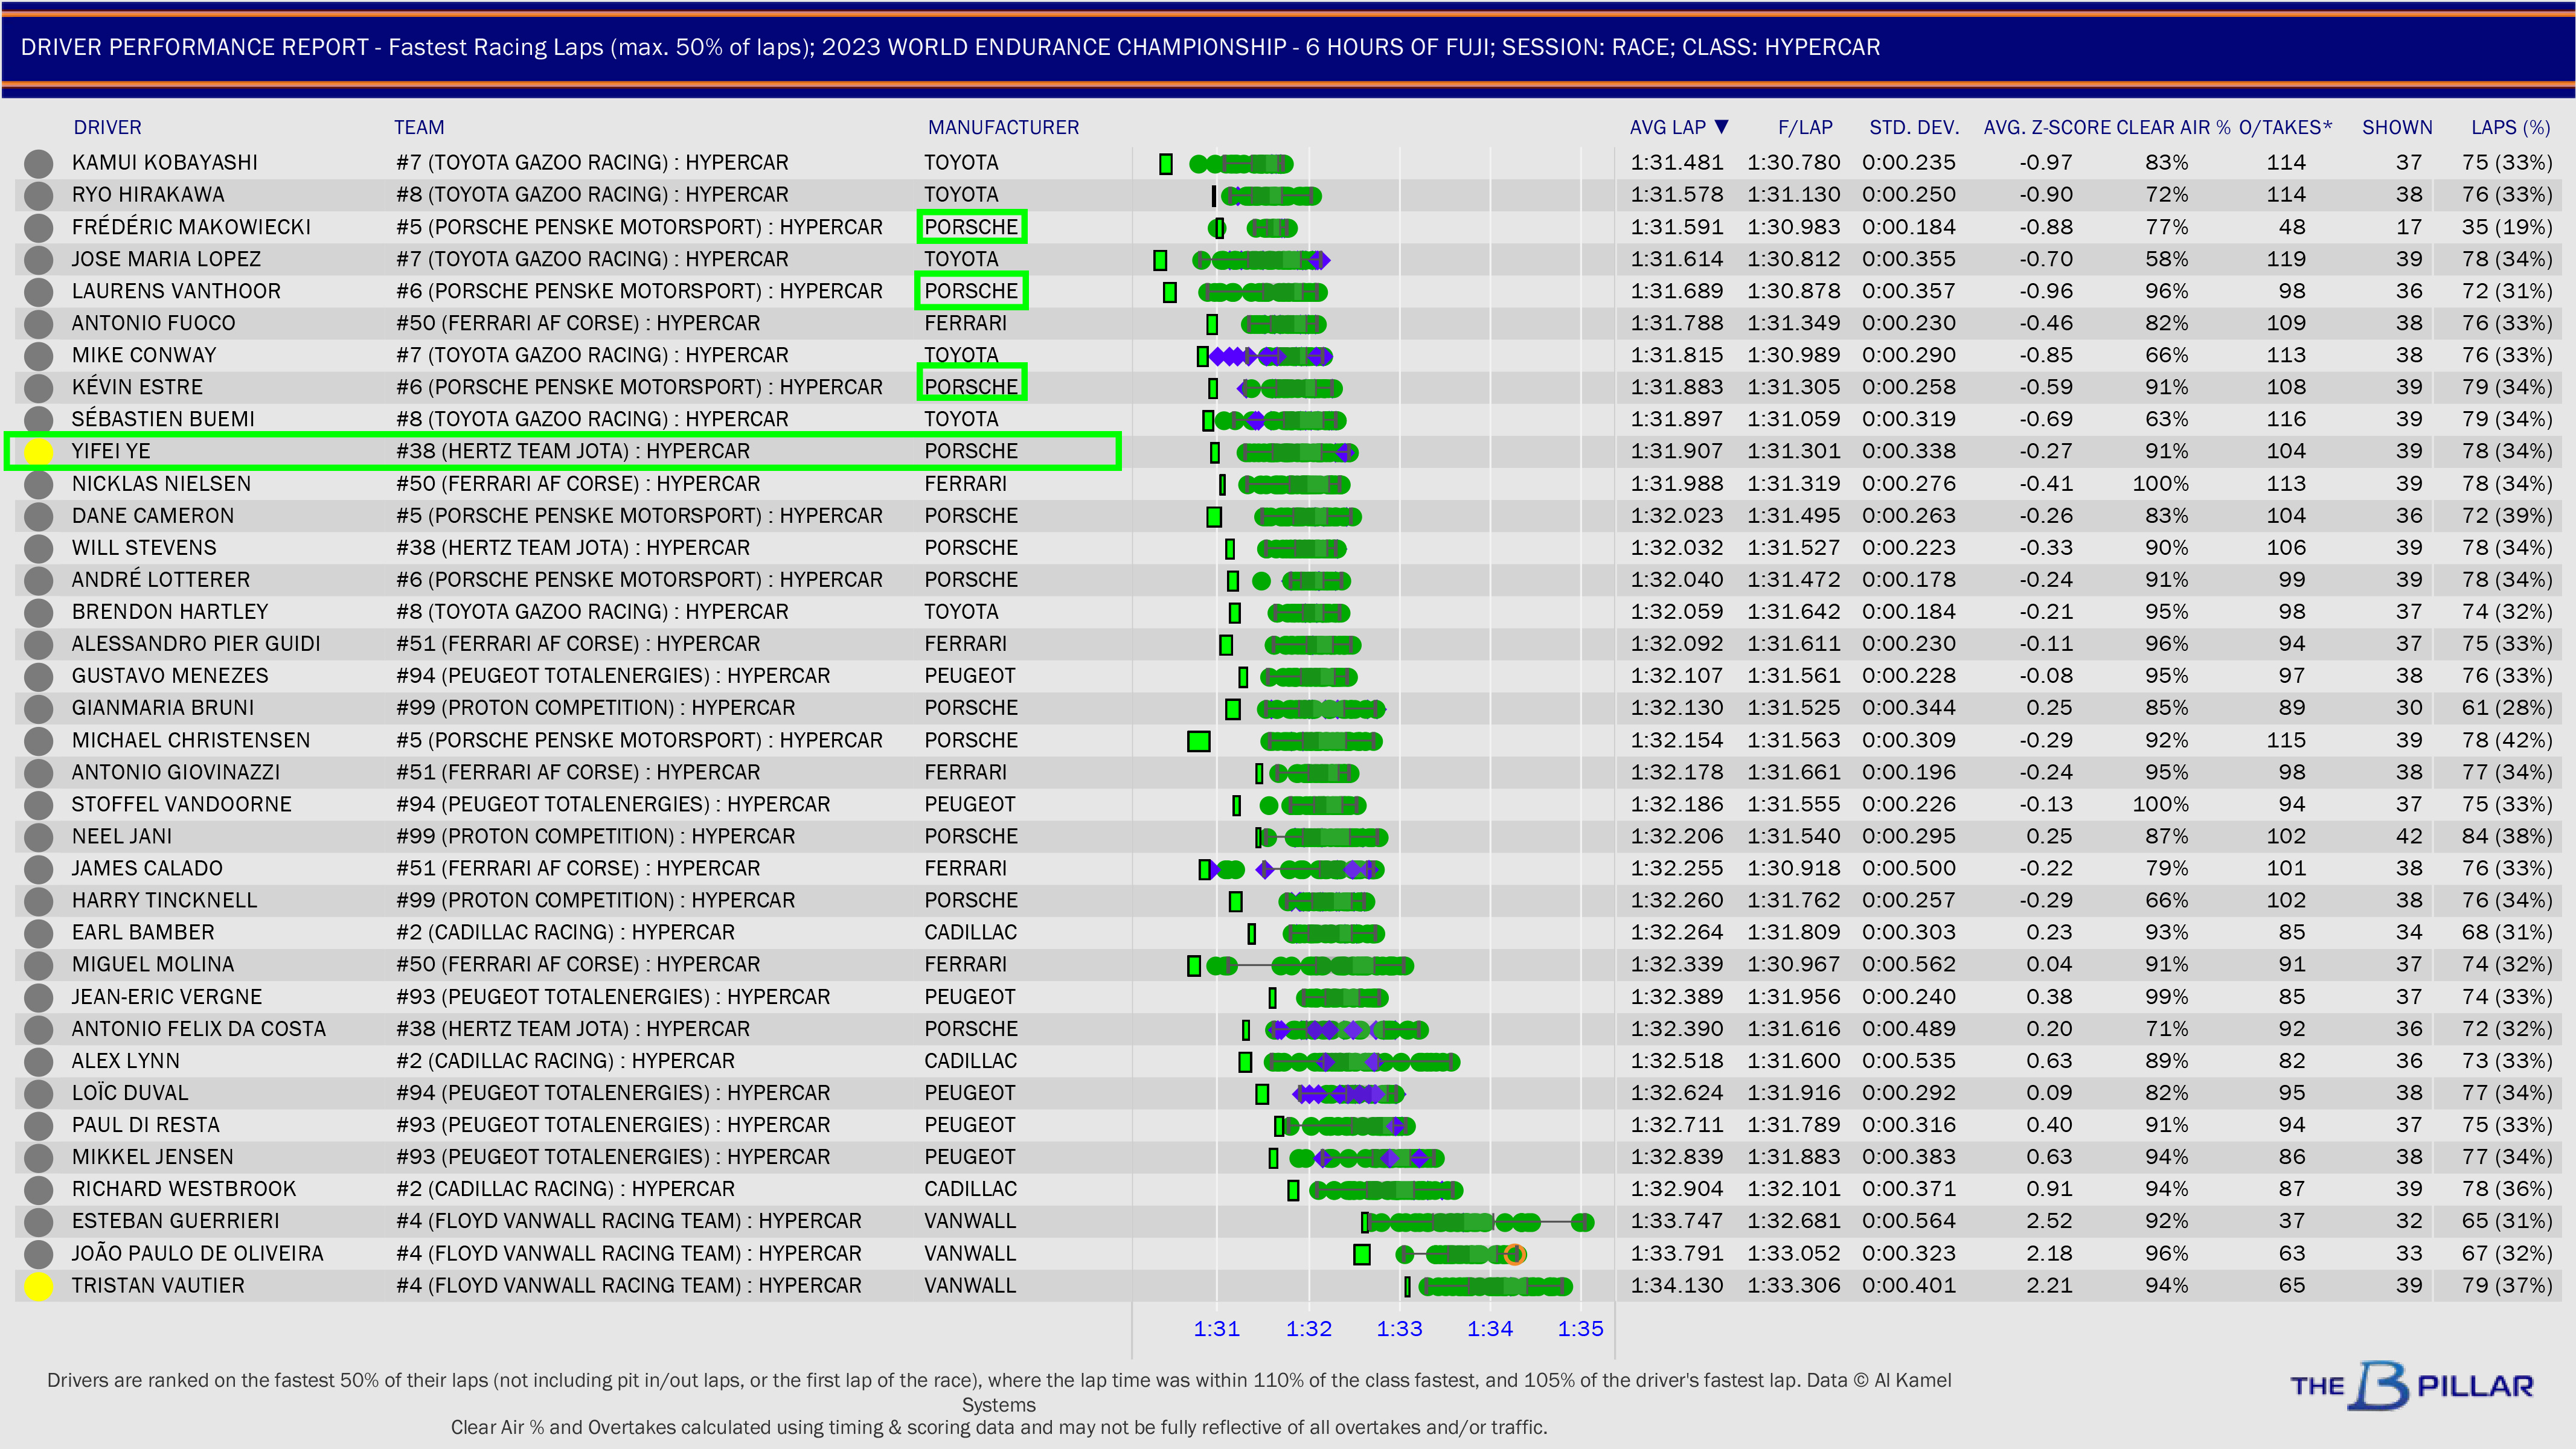Viewport: 2576px width, 1449px height.
Task: Select the Brendon Hartley driver name
Action: [x=170, y=612]
